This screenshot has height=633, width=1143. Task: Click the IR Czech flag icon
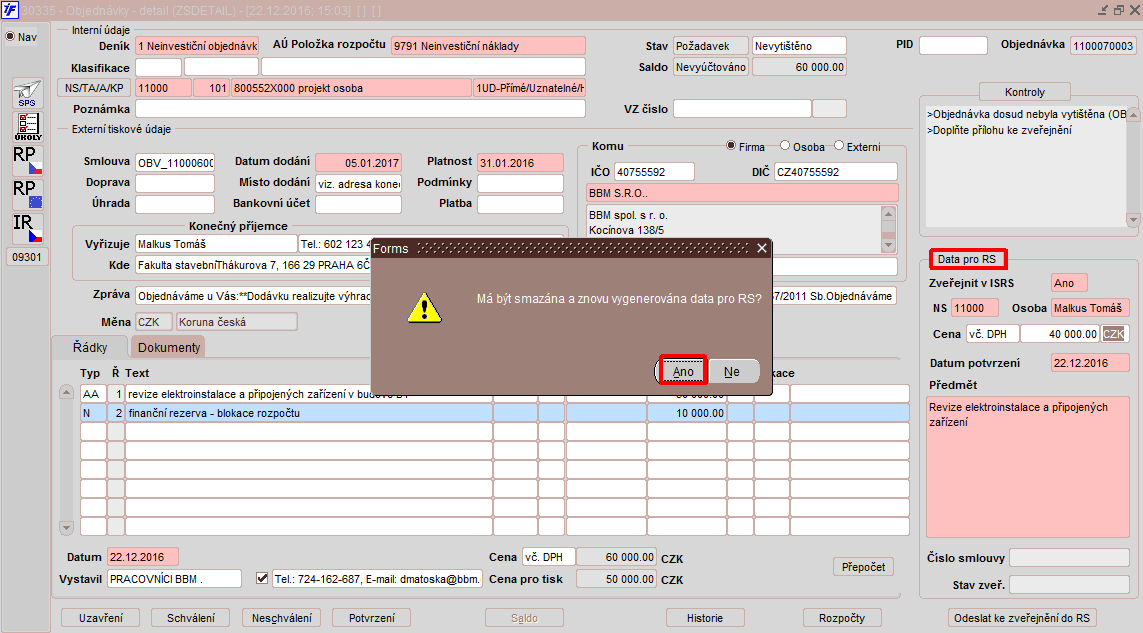[28, 228]
